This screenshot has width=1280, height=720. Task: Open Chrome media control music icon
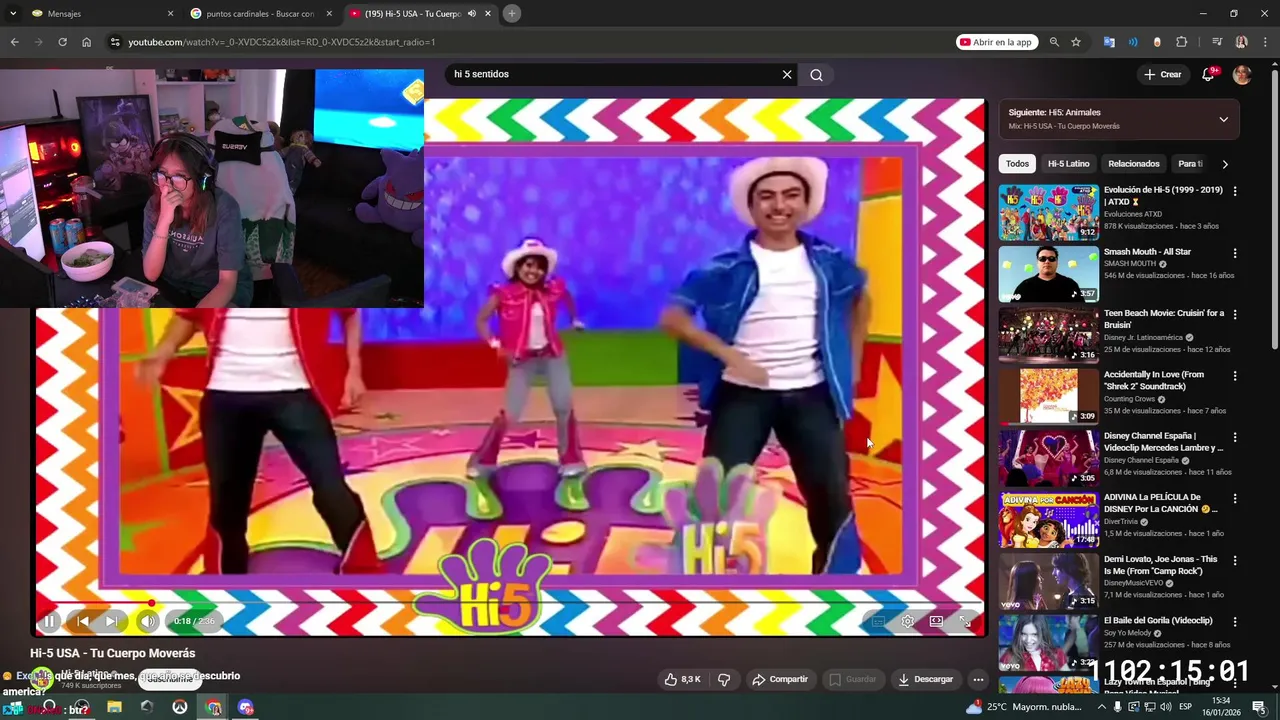pos(1217,42)
